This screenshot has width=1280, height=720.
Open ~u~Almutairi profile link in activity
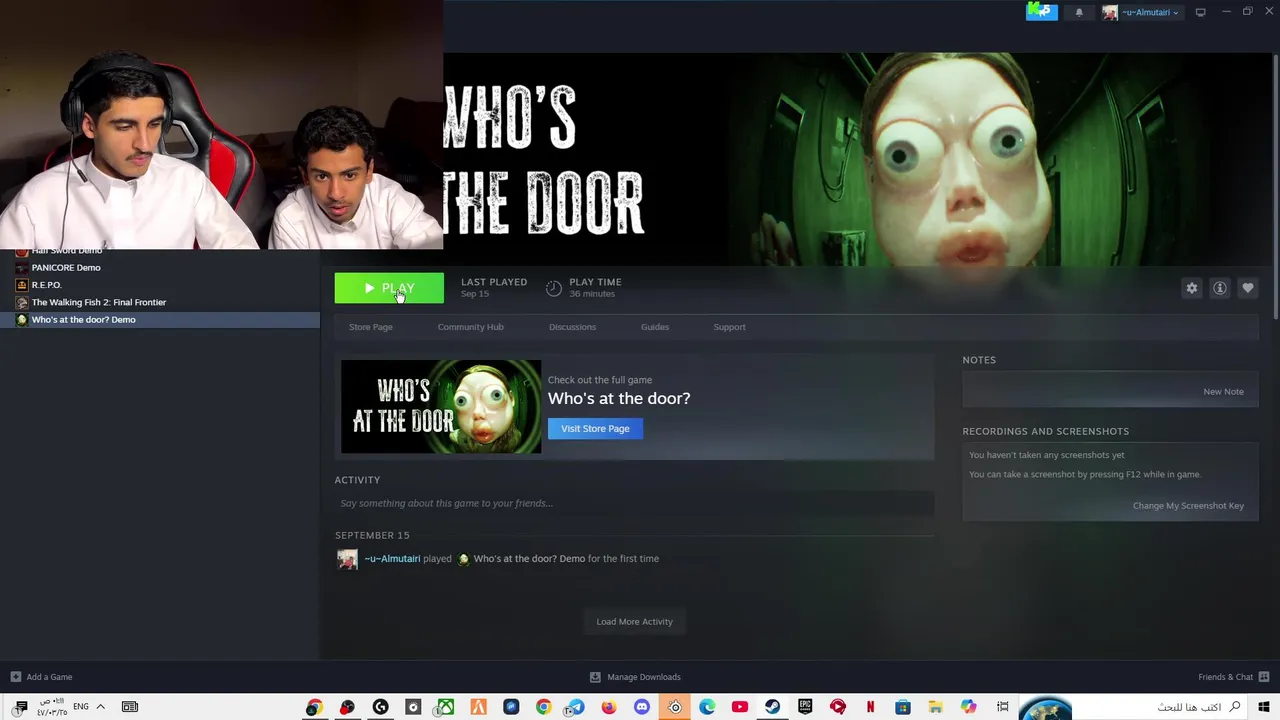tap(392, 559)
